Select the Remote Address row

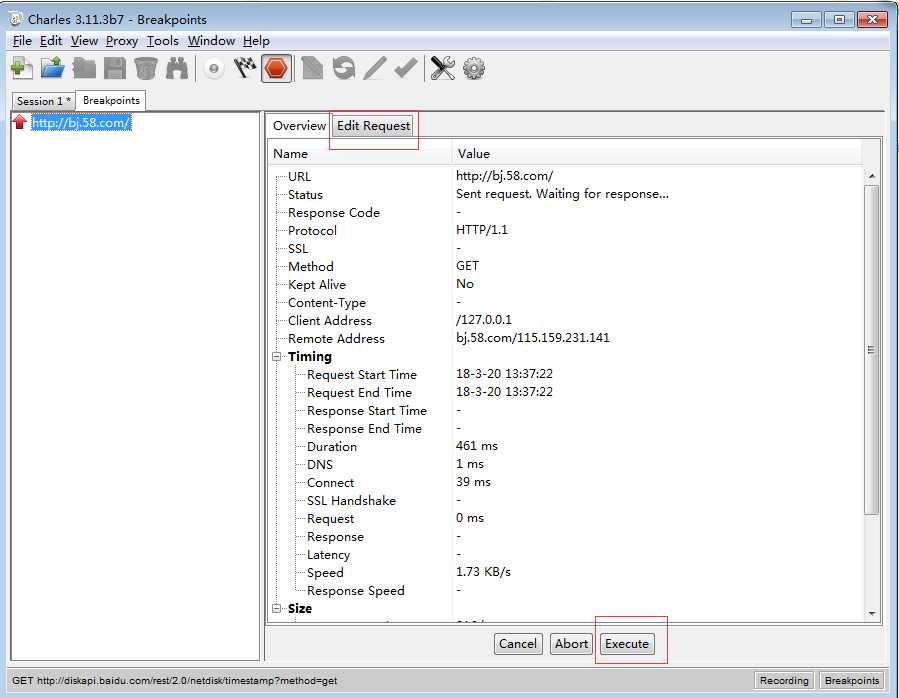[566, 338]
